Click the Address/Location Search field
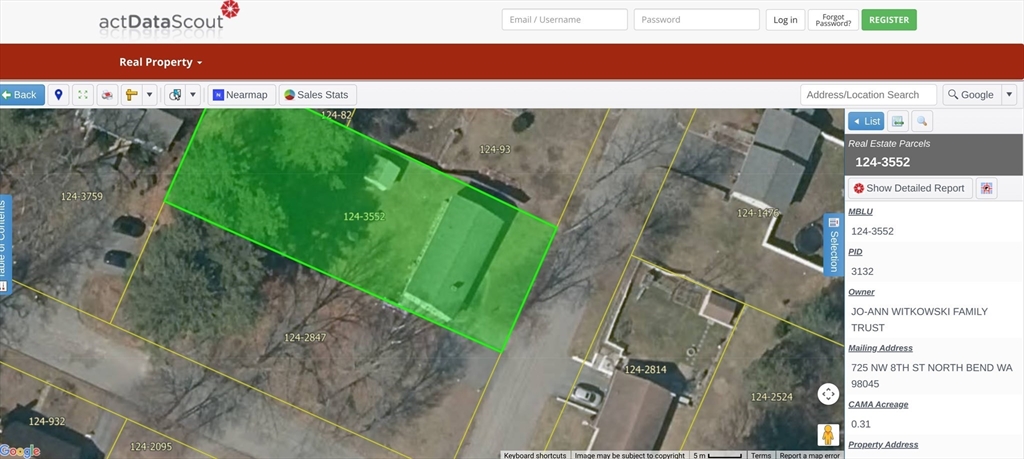The height and width of the screenshot is (459, 1024). (x=868, y=95)
